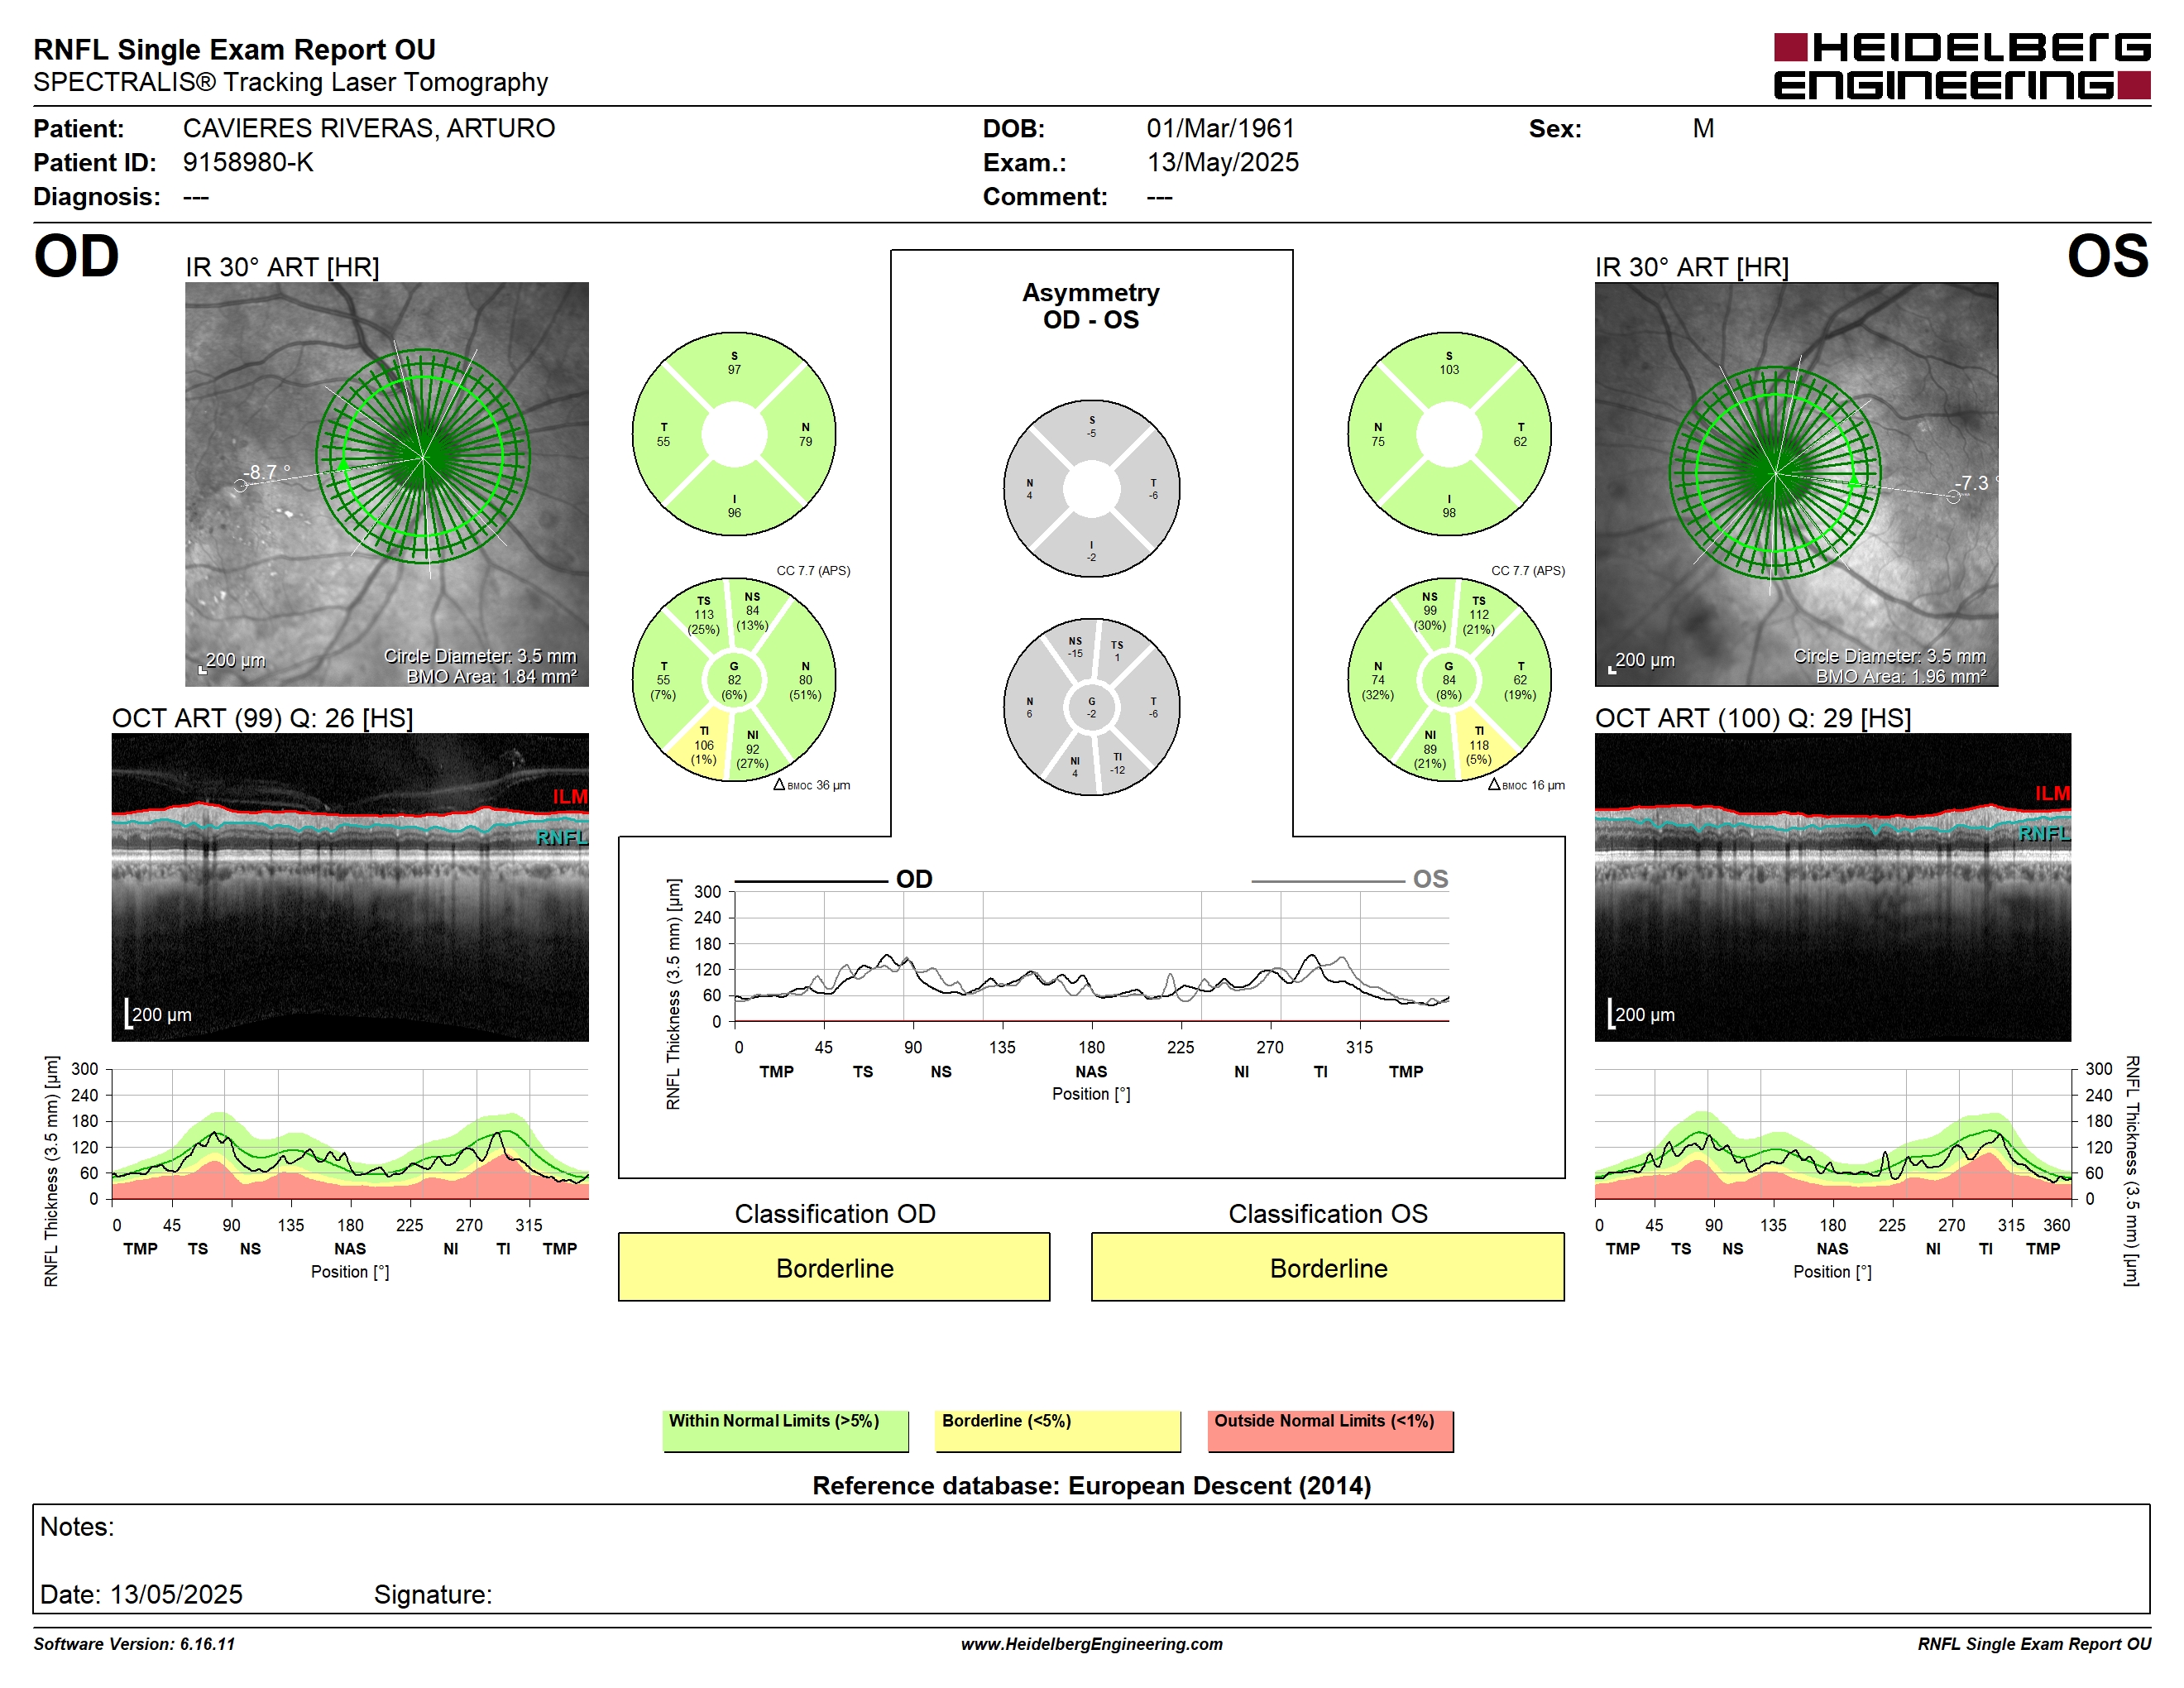The image size is (2184, 1688).
Task: Click the -8.7° fovea angle label
Action: point(267,472)
